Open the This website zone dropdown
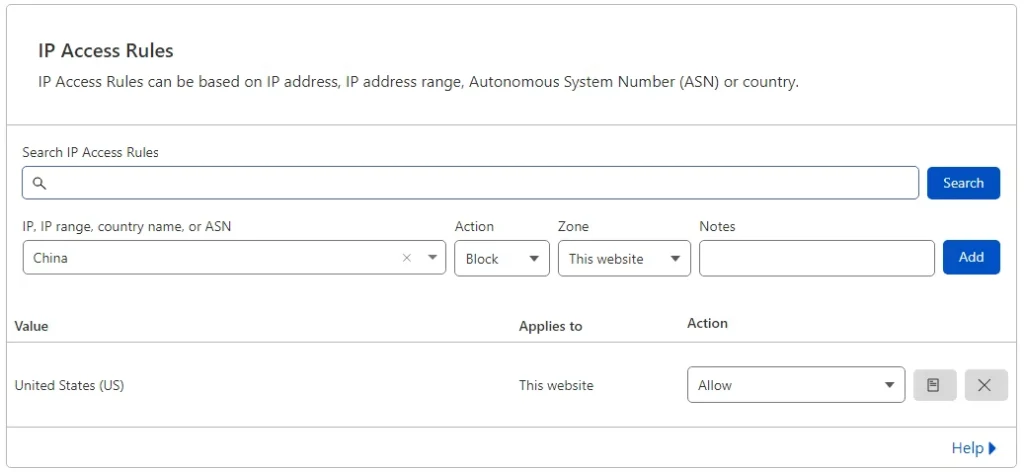 point(623,258)
